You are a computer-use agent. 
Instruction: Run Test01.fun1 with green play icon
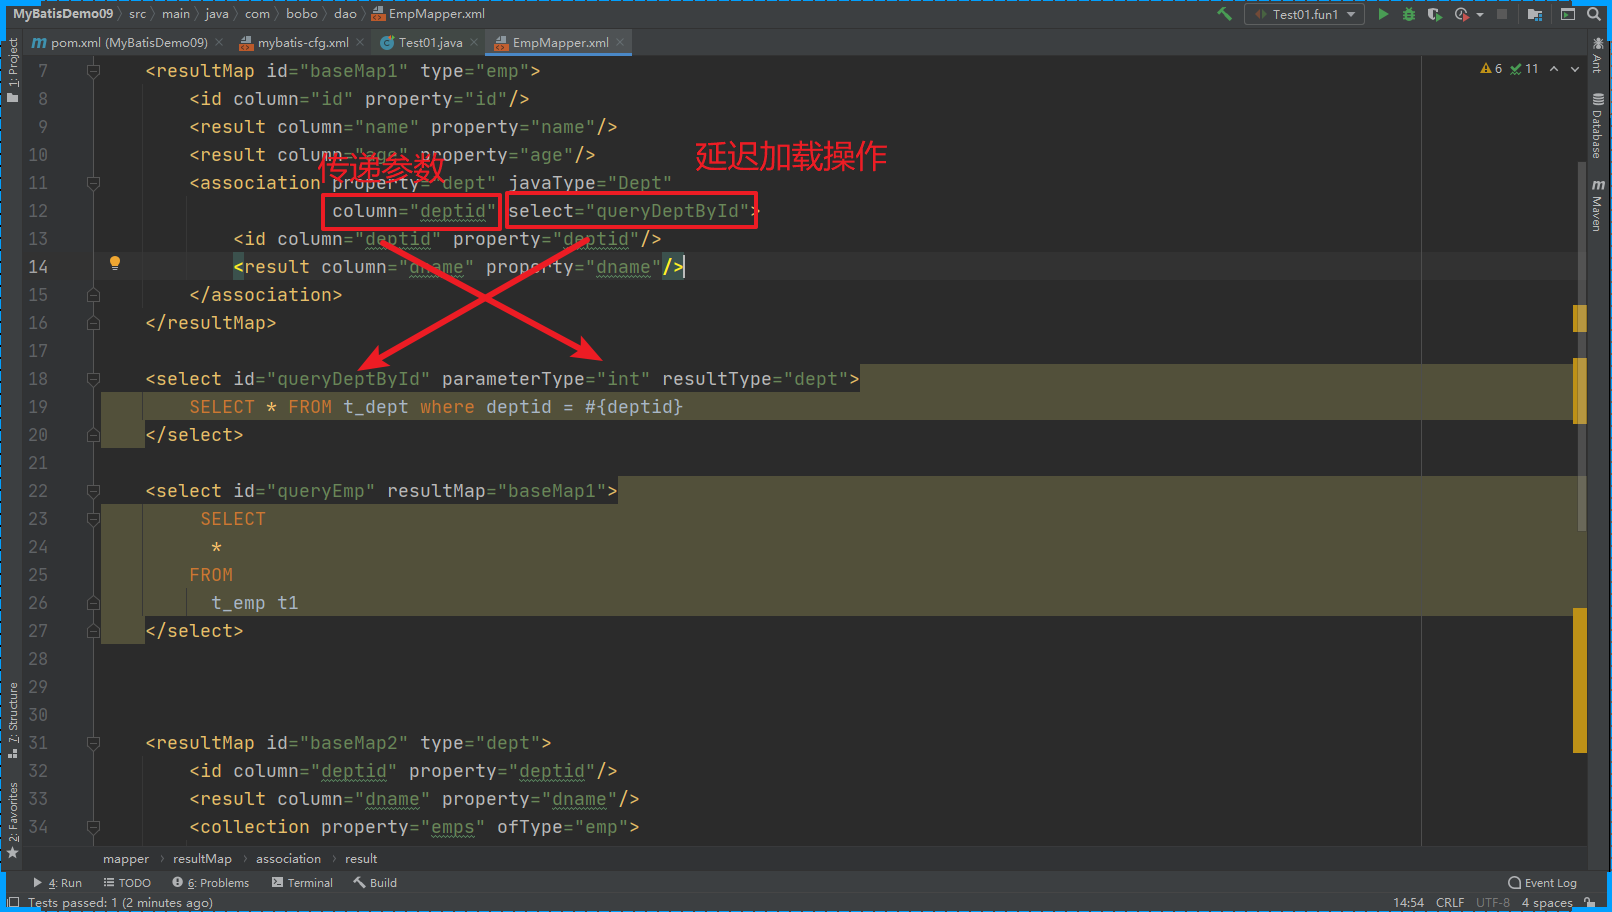[1383, 14]
